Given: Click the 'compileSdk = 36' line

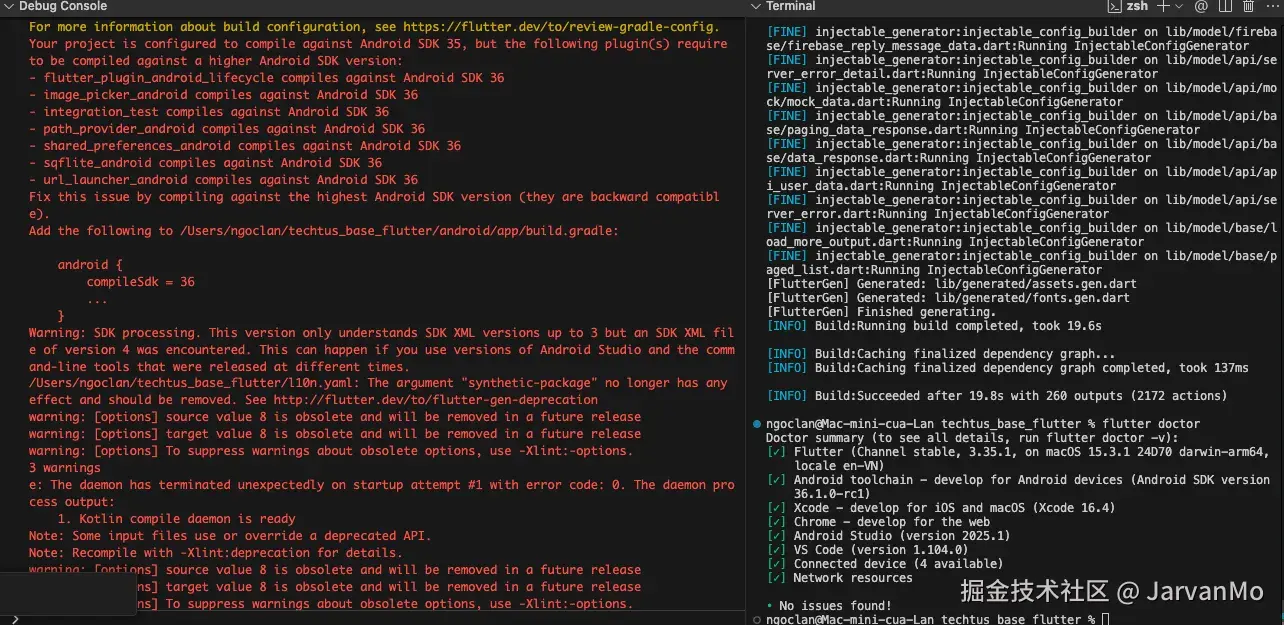Looking at the screenshot, I should (x=141, y=282).
